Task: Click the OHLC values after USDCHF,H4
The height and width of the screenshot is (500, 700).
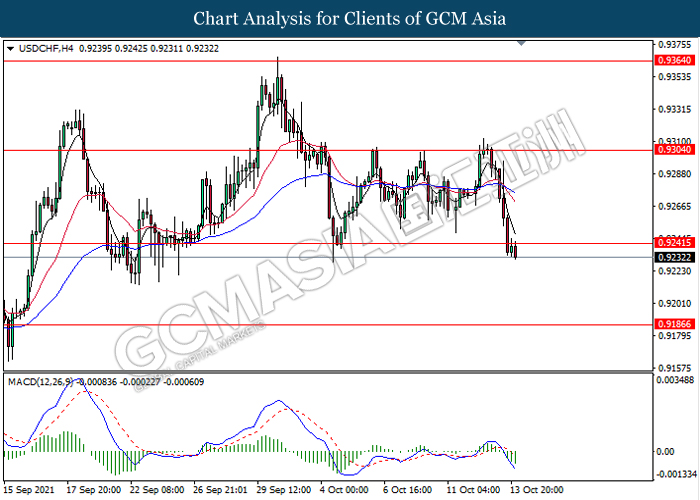Action: pyautogui.click(x=149, y=49)
